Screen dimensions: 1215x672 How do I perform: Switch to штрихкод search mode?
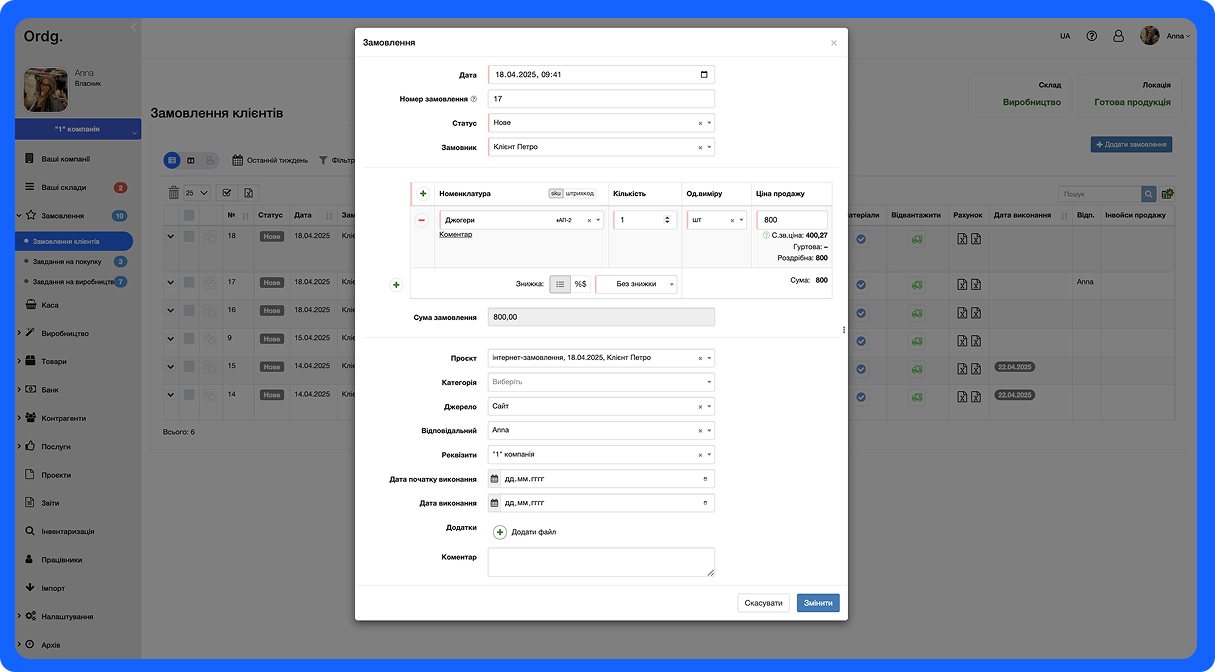tap(580, 194)
